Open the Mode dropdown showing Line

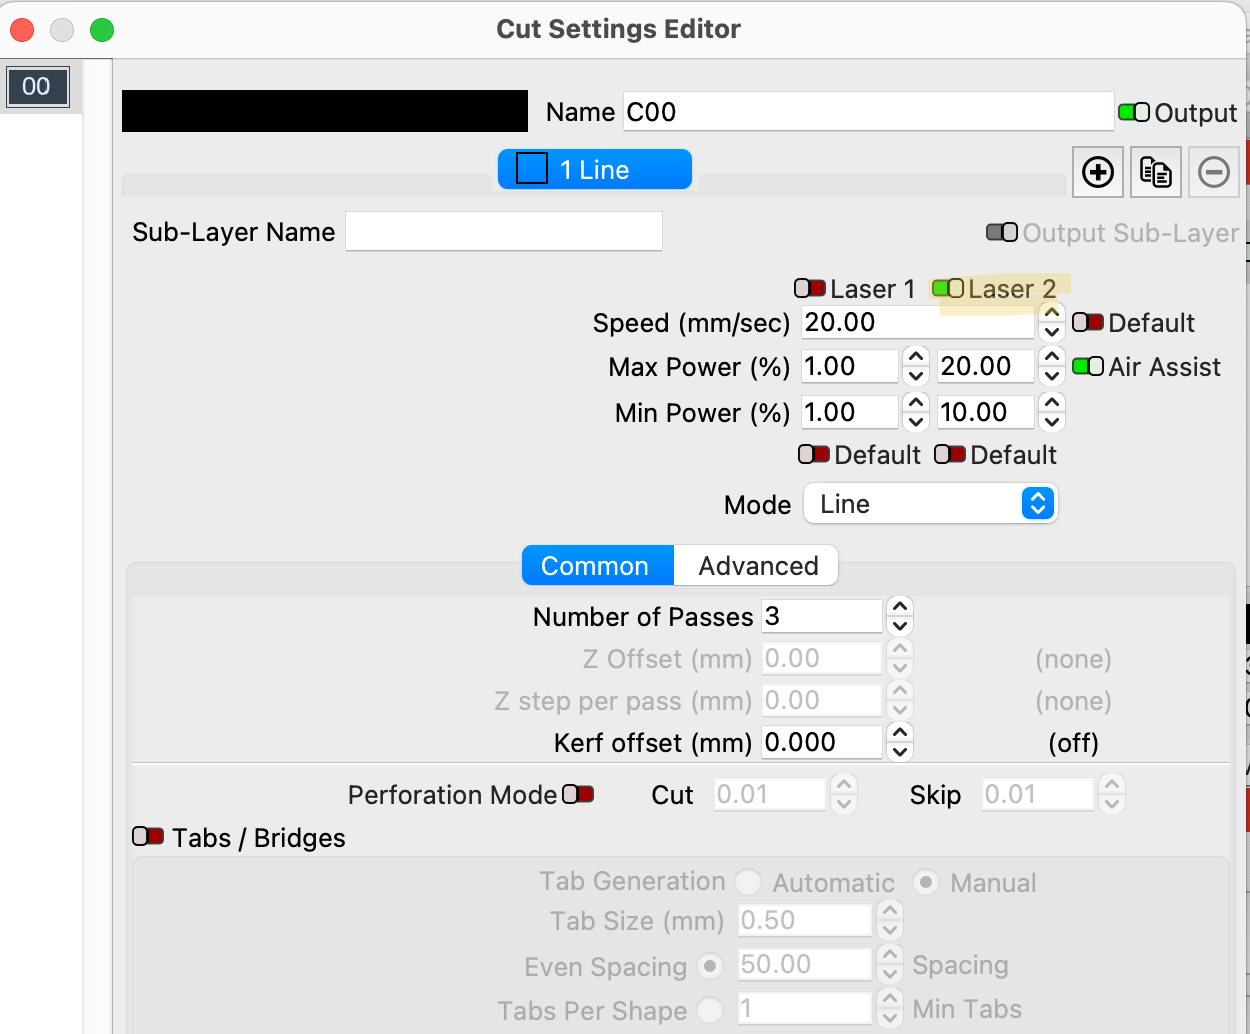point(930,504)
